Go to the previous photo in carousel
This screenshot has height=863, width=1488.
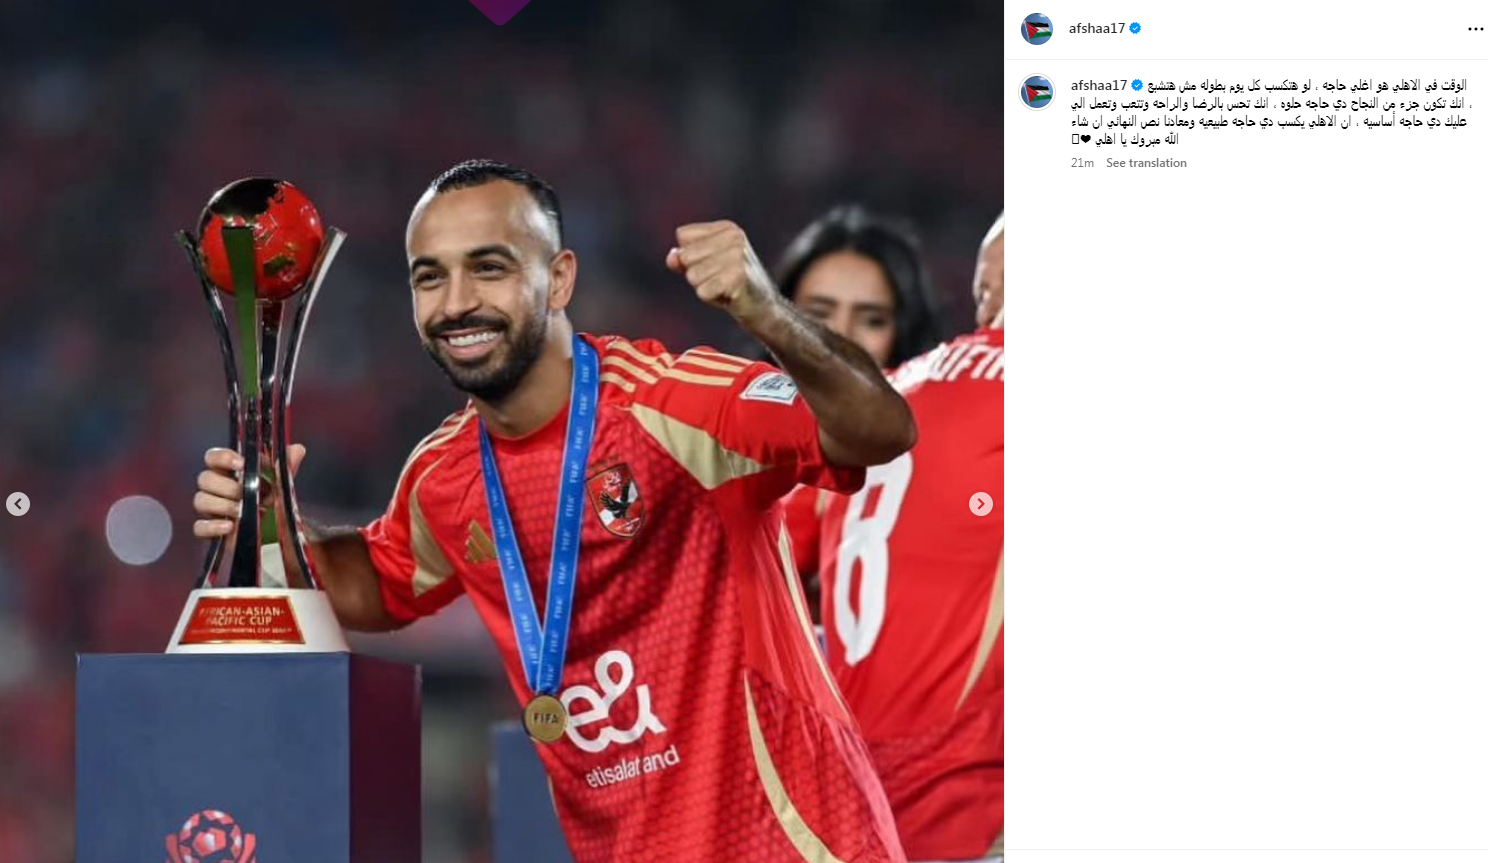(x=18, y=504)
